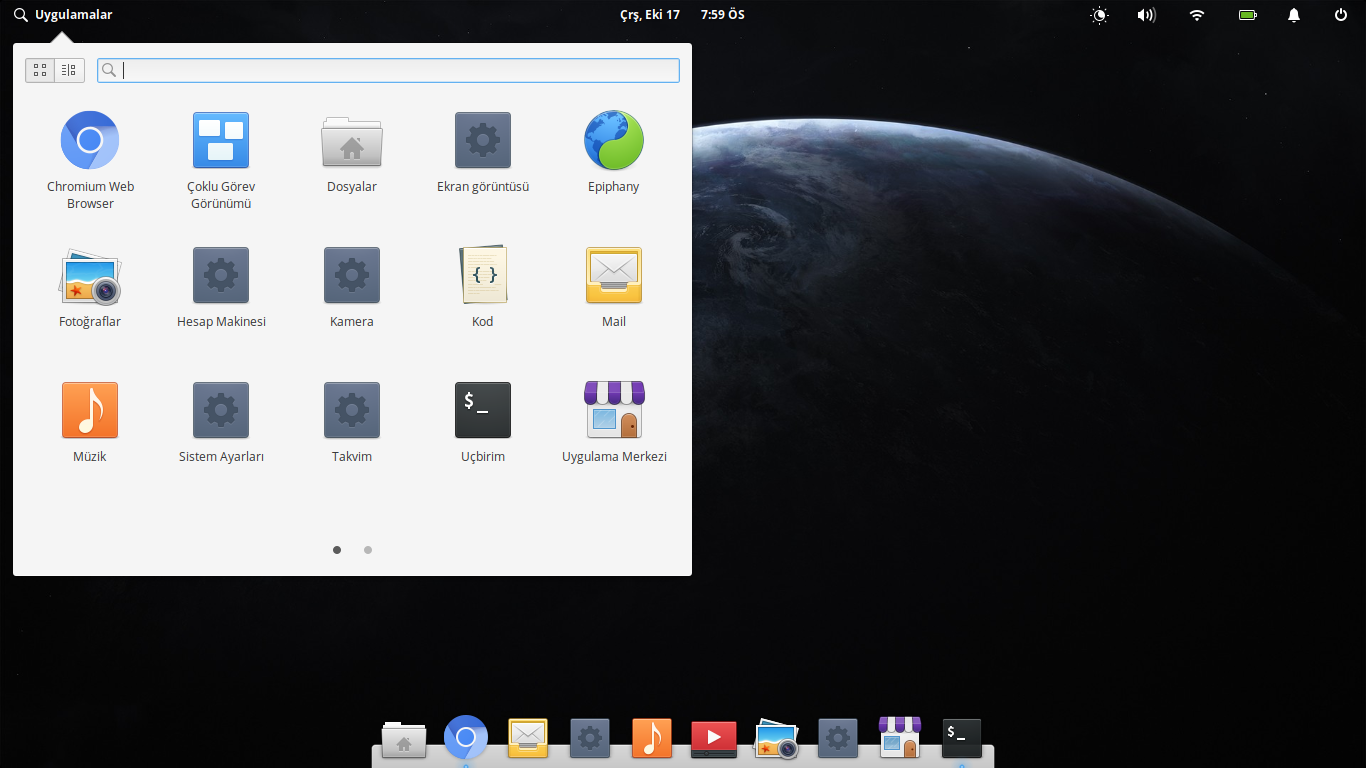
Task: Open the date and time indicator
Action: coord(682,15)
